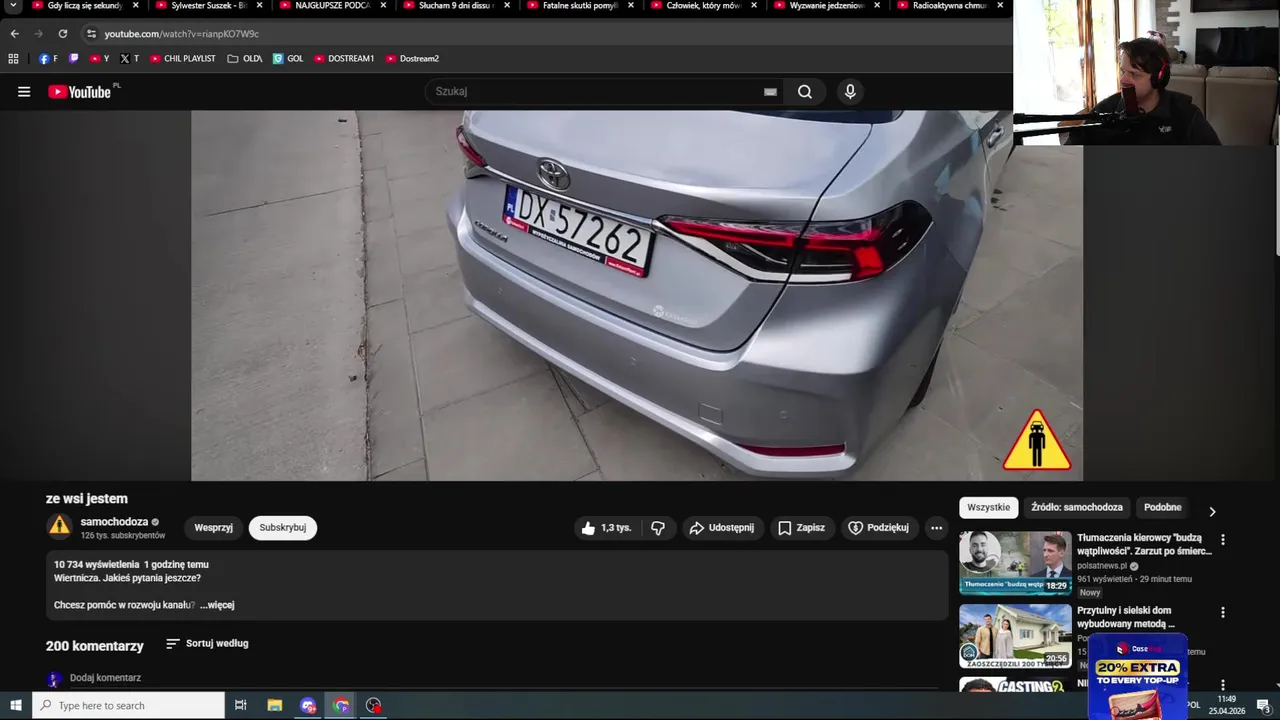
Task: Switch to the NAJGŁUPSZE PODCA tab
Action: click(333, 6)
